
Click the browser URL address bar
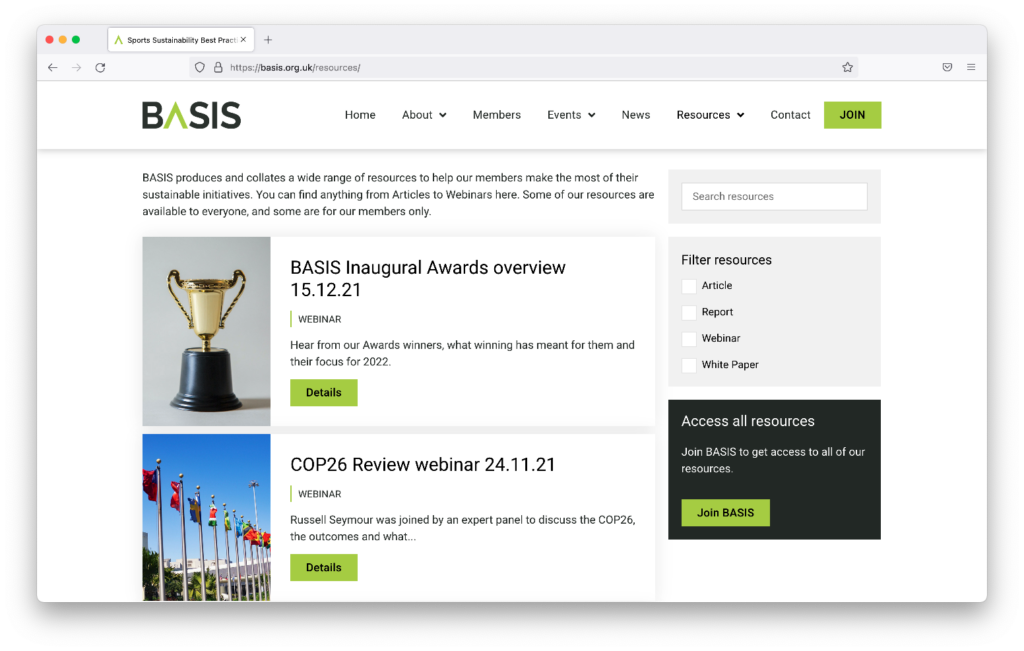pos(522,67)
